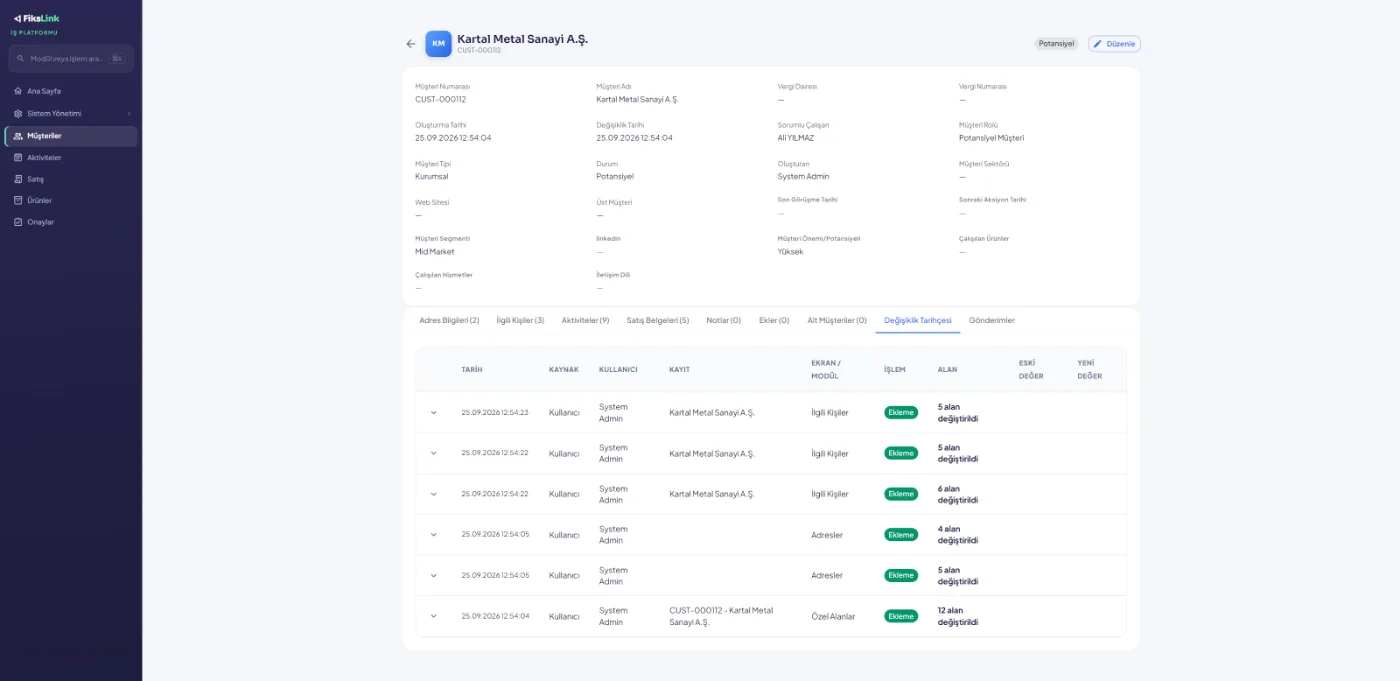Open Müşteriler in the sidebar
Screen dimensions: 1400x681
coord(71,136)
